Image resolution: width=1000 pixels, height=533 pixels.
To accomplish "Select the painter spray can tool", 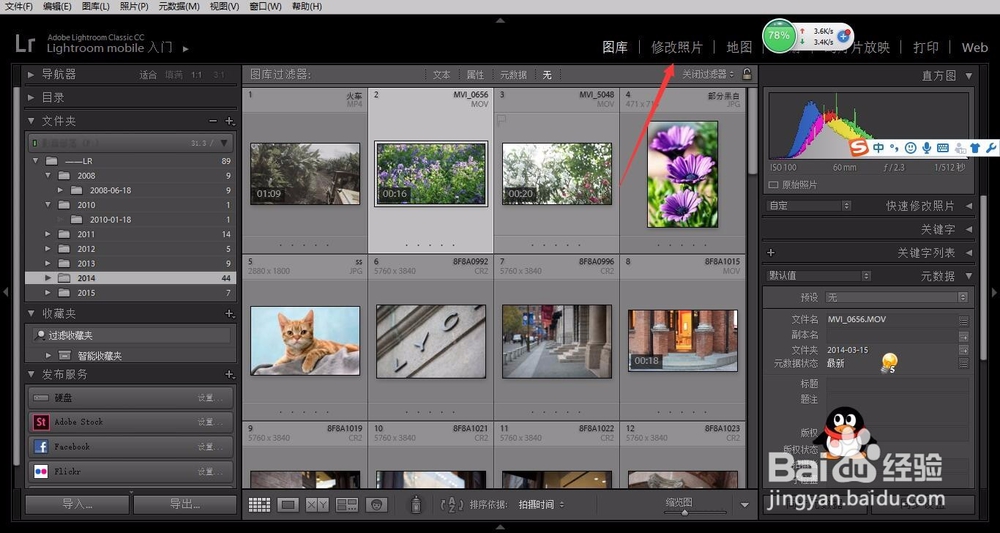I will 416,504.
